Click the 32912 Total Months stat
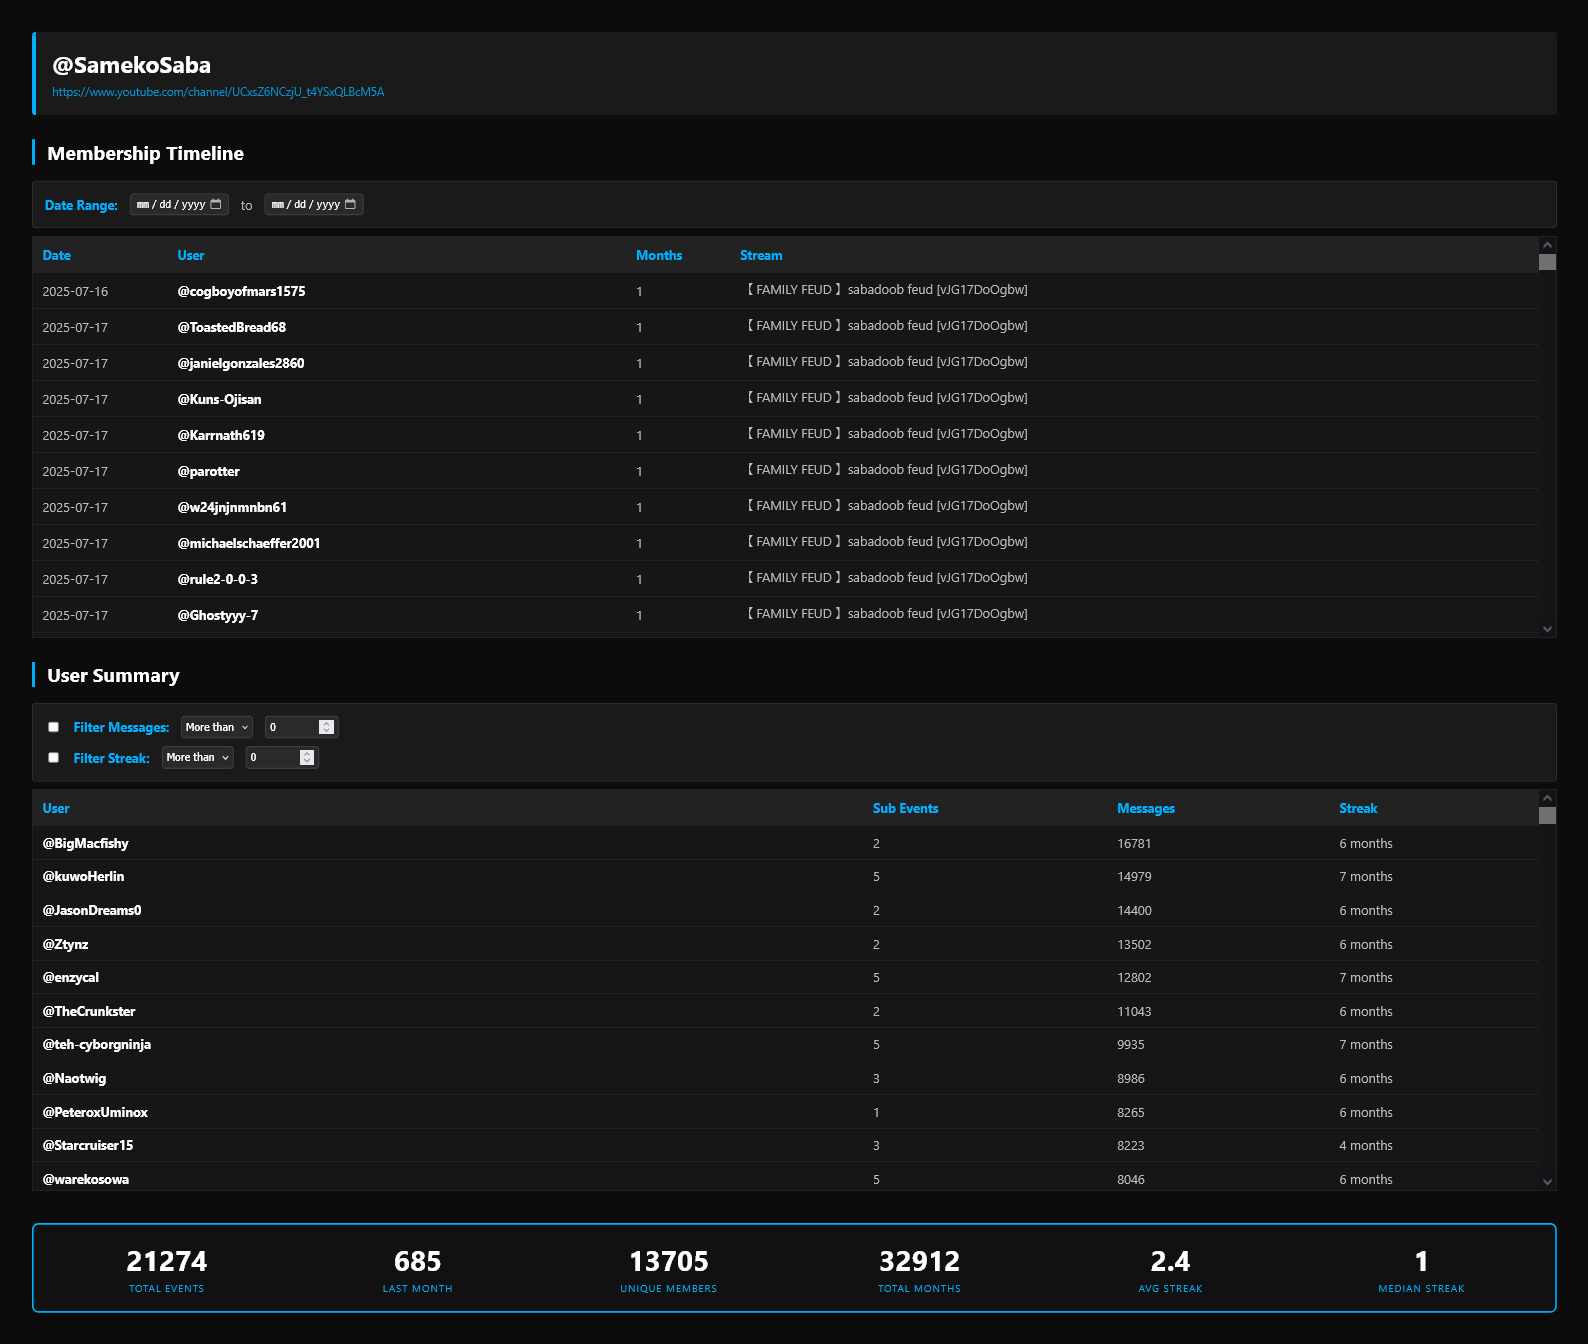Screen dimensions: 1588x1344 pyautogui.click(x=920, y=1269)
